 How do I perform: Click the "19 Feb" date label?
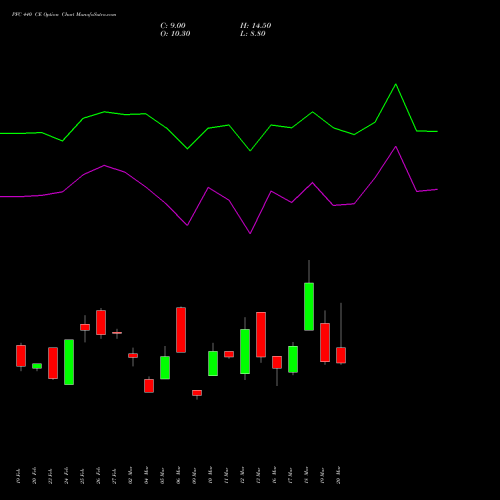(x=18, y=476)
